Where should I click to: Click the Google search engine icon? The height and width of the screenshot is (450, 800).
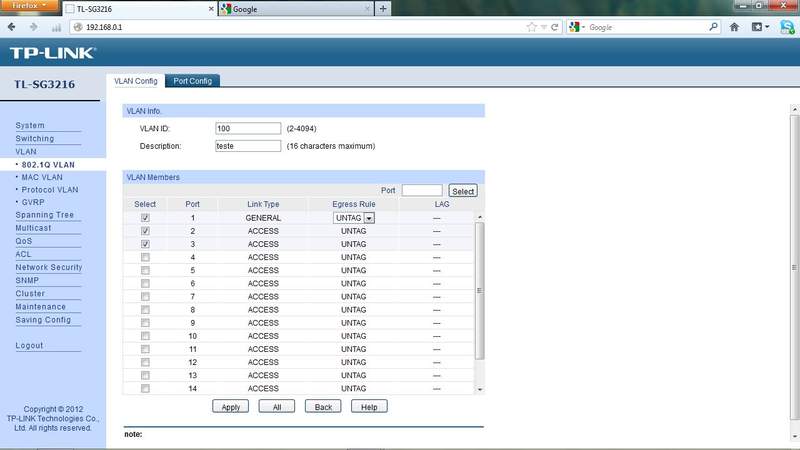click(576, 27)
